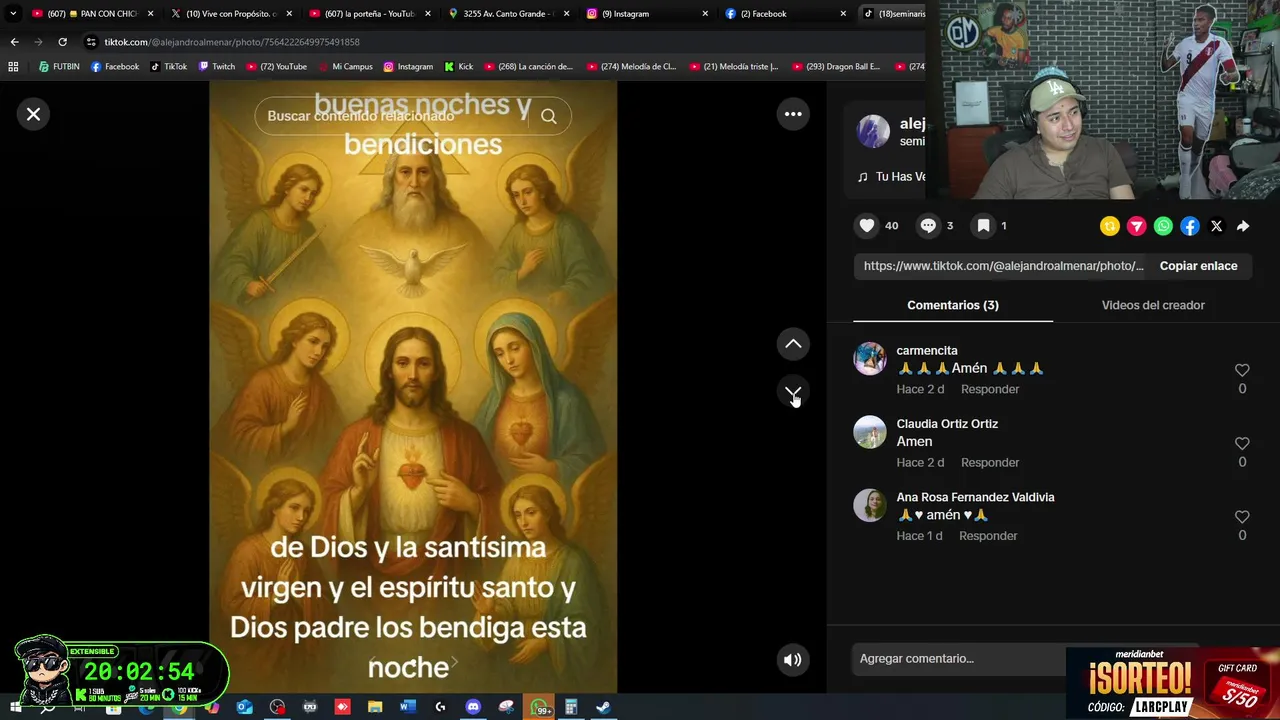Image resolution: width=1280 pixels, height=720 pixels.
Task: Click the browser back arrow
Action: click(14, 42)
